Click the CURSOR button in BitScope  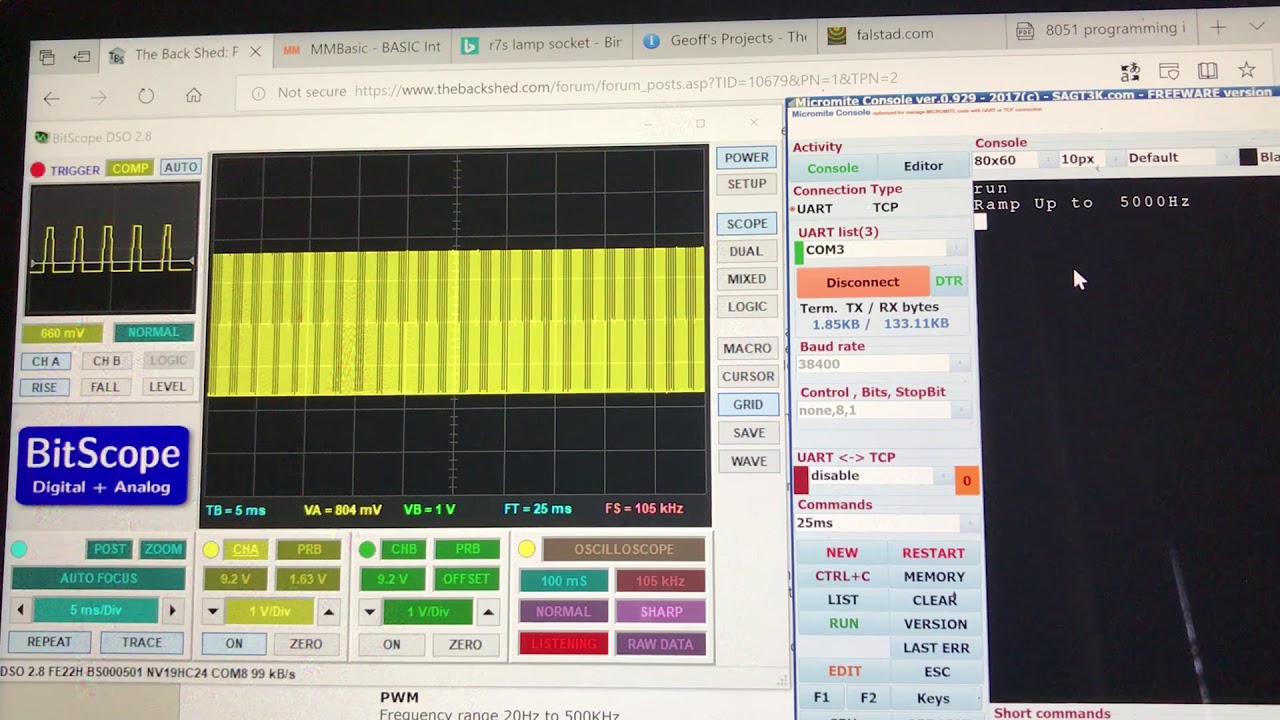[748, 376]
